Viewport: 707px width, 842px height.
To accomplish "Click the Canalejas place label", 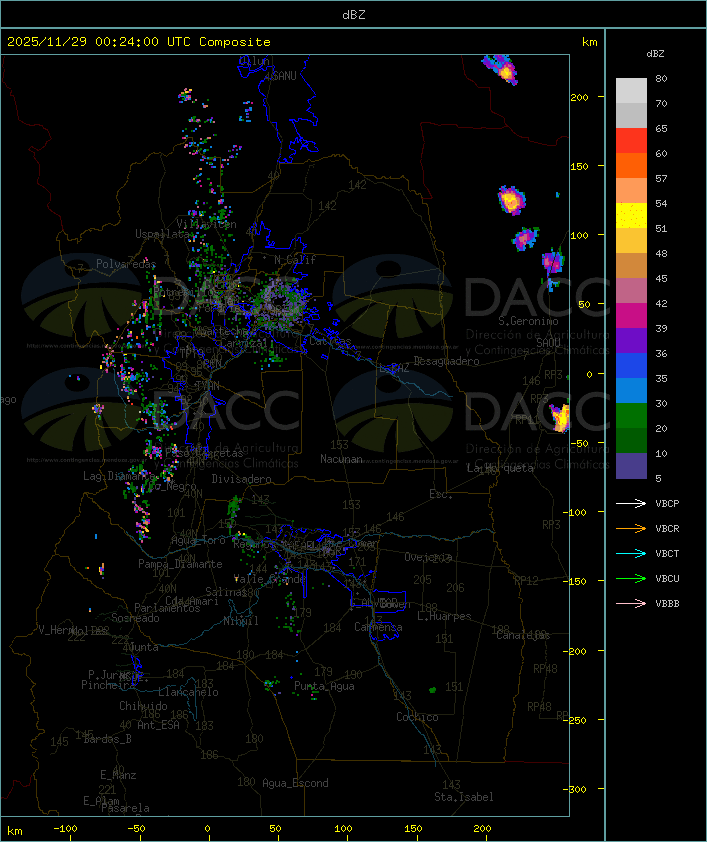I will [523, 635].
